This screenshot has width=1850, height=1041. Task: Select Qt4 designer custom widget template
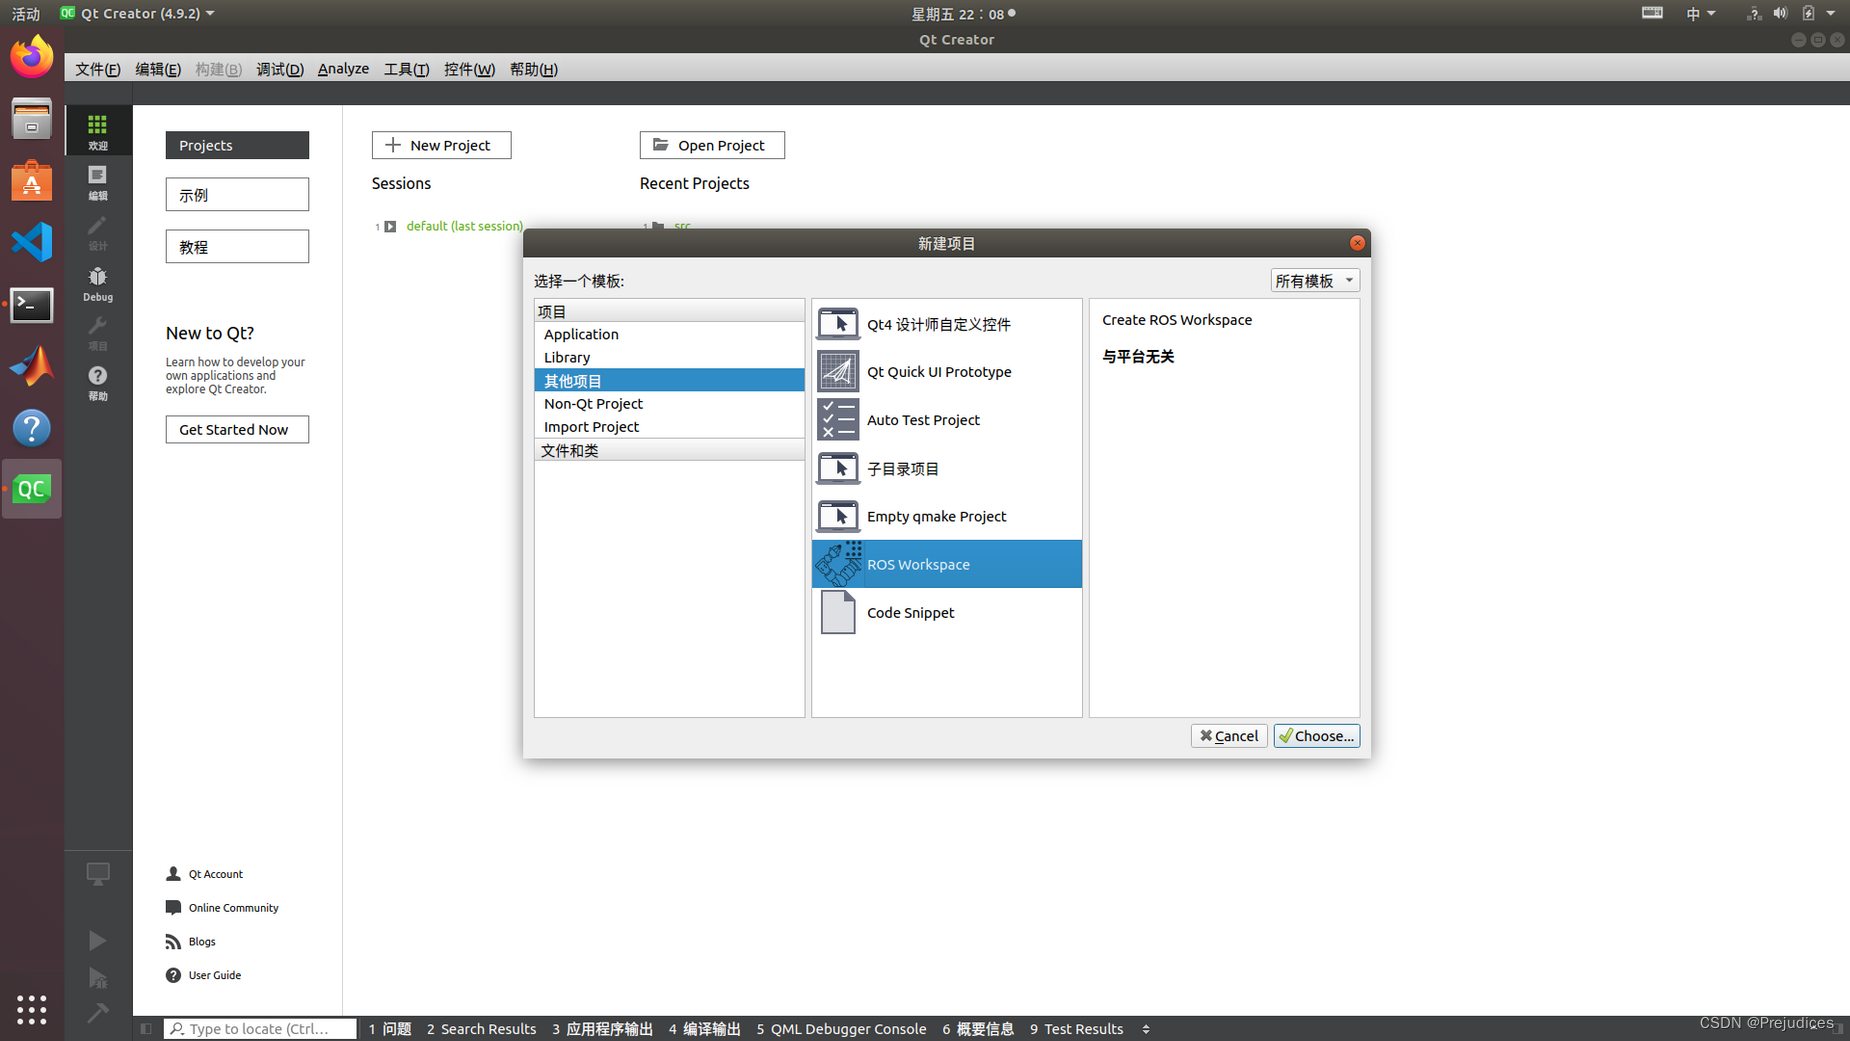tap(947, 324)
